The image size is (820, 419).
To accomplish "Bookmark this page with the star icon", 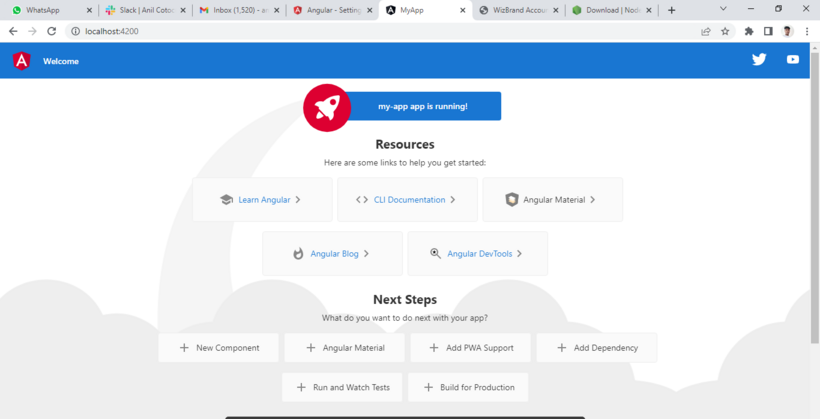I will coord(725,31).
